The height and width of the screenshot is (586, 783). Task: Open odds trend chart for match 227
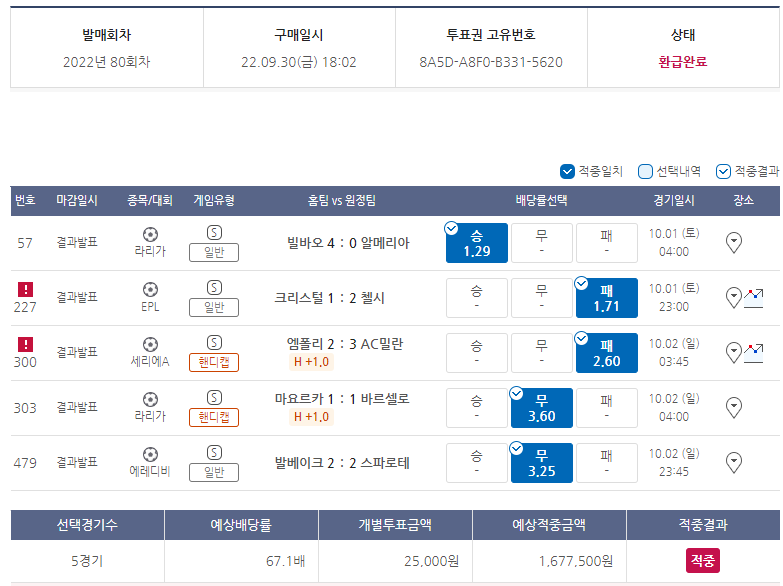click(x=753, y=297)
